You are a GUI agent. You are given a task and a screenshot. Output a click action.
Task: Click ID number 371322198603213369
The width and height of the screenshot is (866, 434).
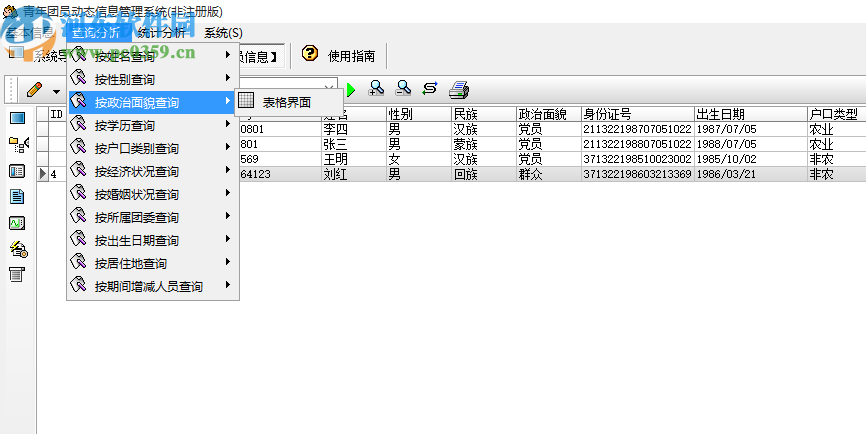pos(637,174)
